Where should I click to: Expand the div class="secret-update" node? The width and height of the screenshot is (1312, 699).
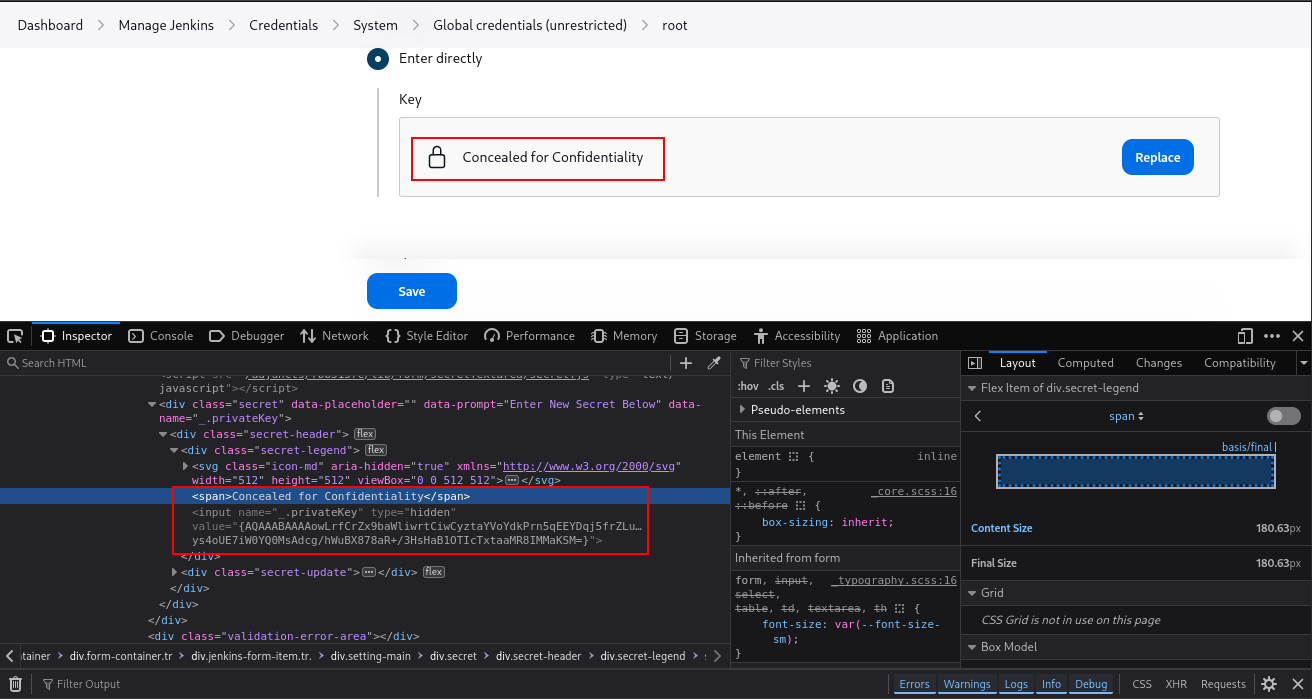pyautogui.click(x=175, y=572)
